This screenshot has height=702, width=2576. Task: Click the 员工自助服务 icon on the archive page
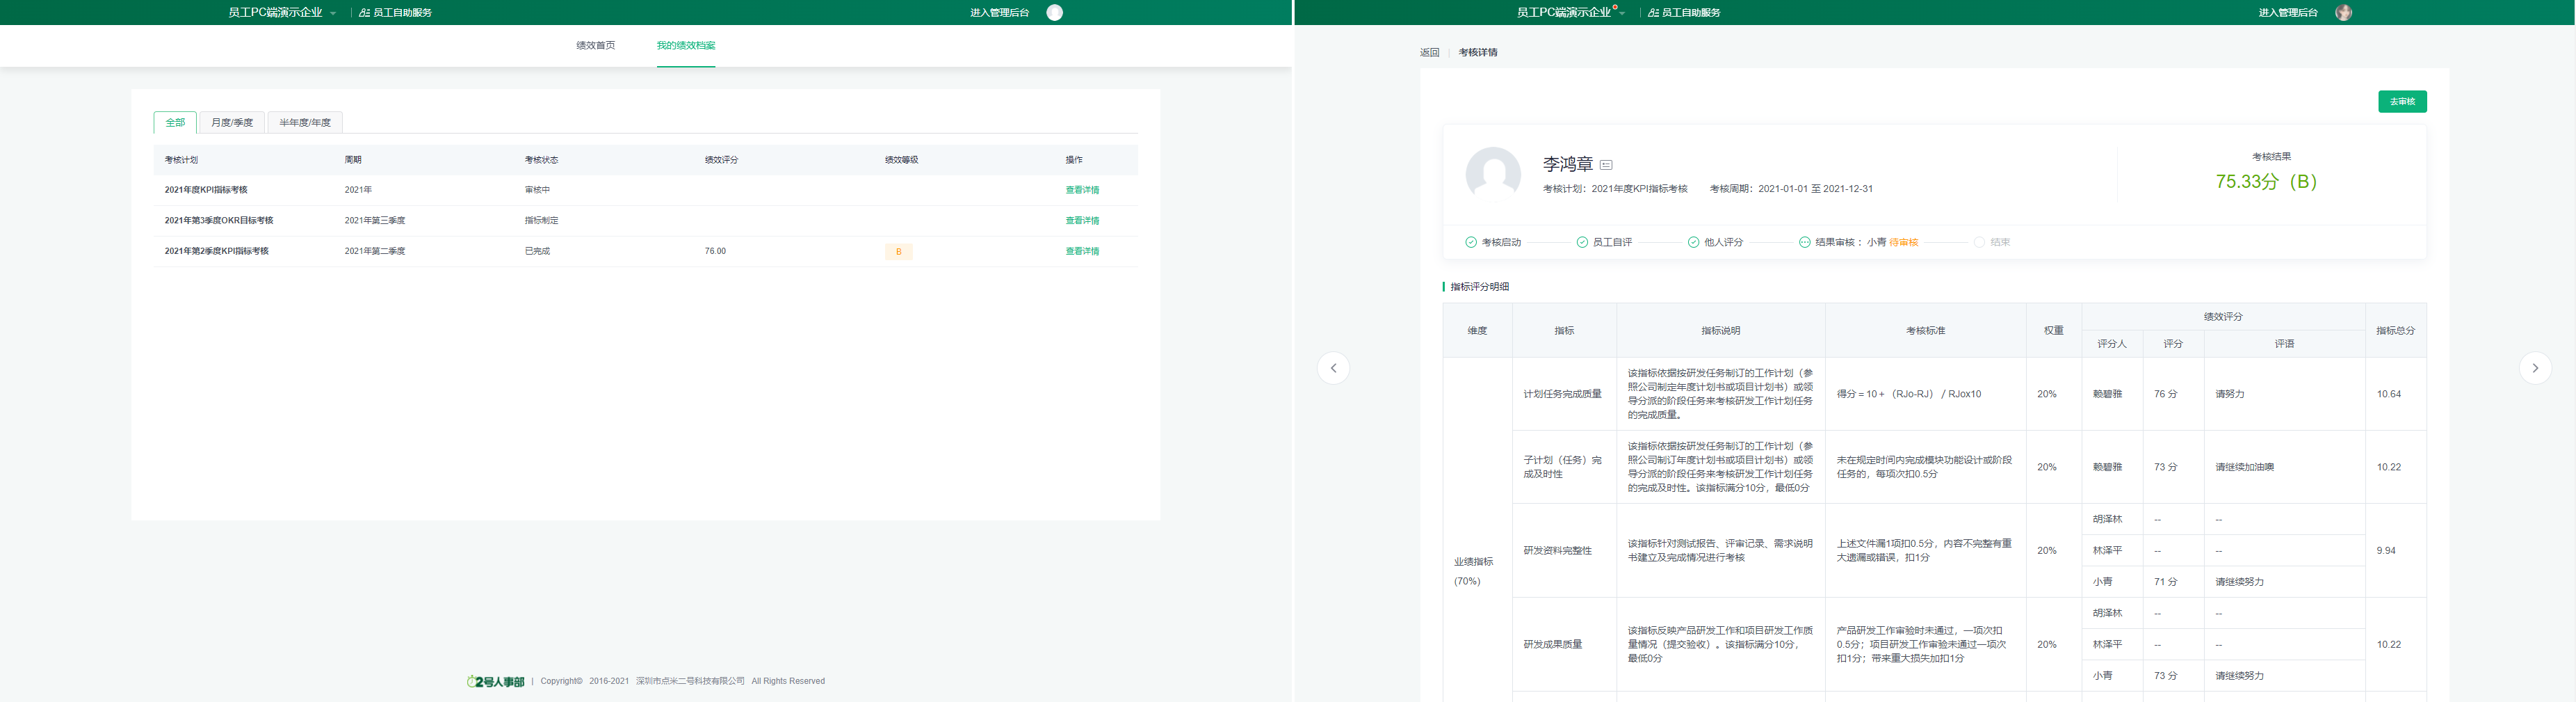click(364, 13)
